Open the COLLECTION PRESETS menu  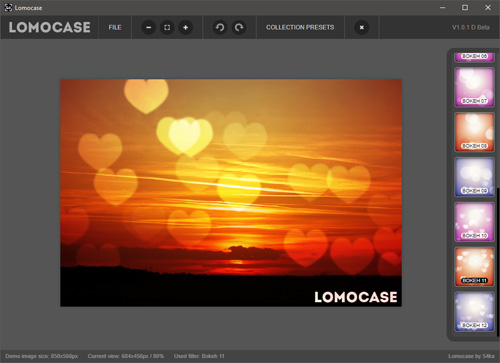tap(300, 27)
